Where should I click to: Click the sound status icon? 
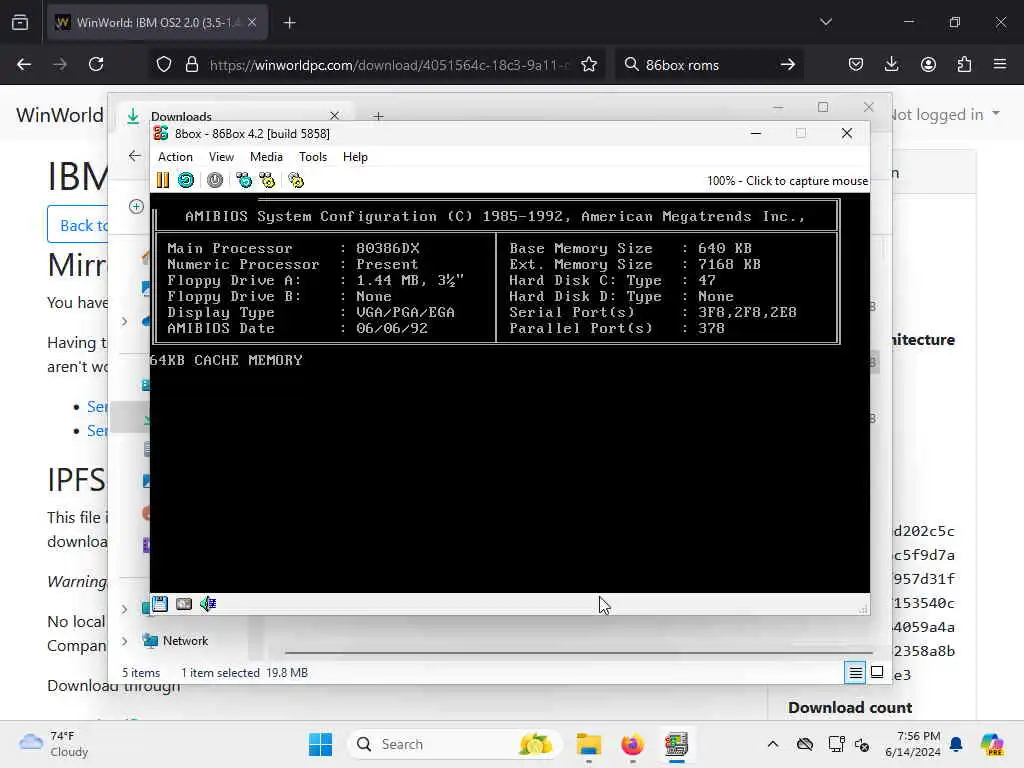[x=208, y=604]
